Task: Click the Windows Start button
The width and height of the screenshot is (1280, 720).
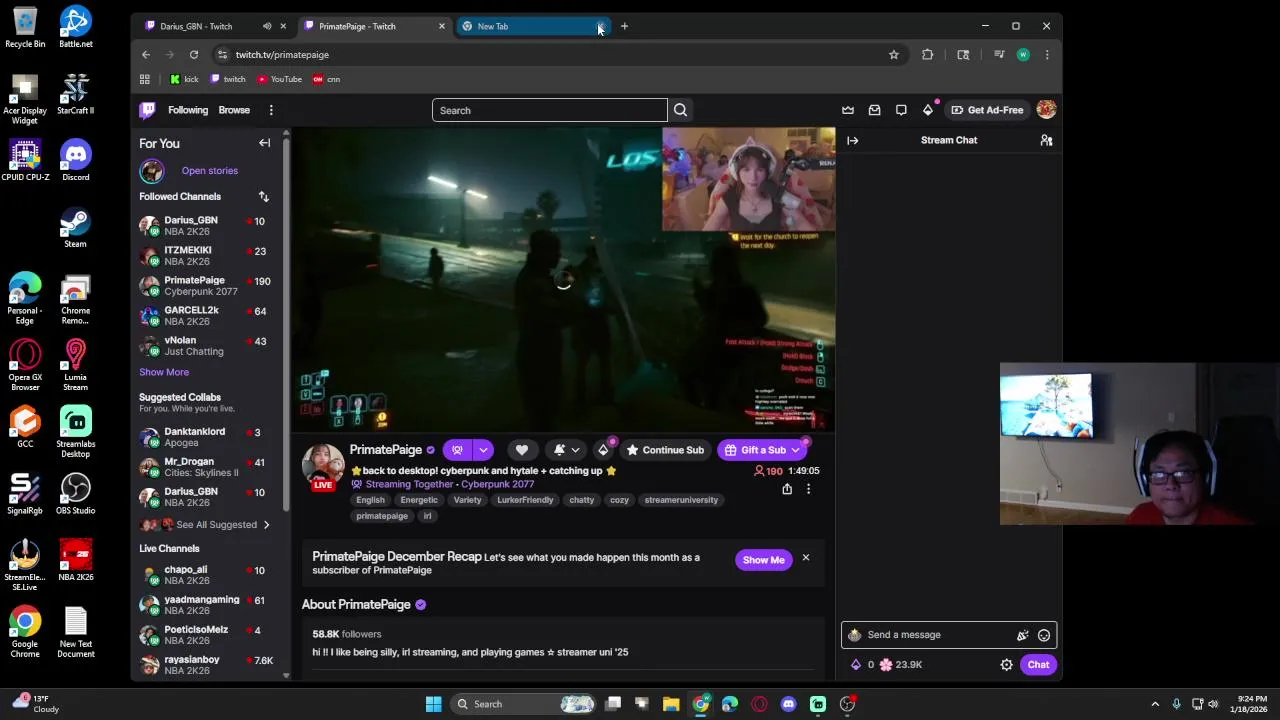Action: [x=433, y=704]
